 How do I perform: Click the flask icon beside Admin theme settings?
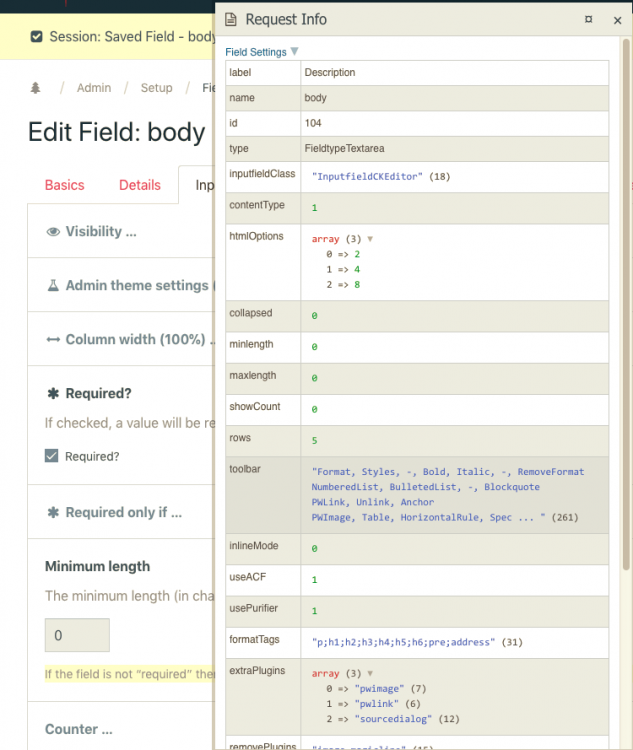click(x=53, y=285)
